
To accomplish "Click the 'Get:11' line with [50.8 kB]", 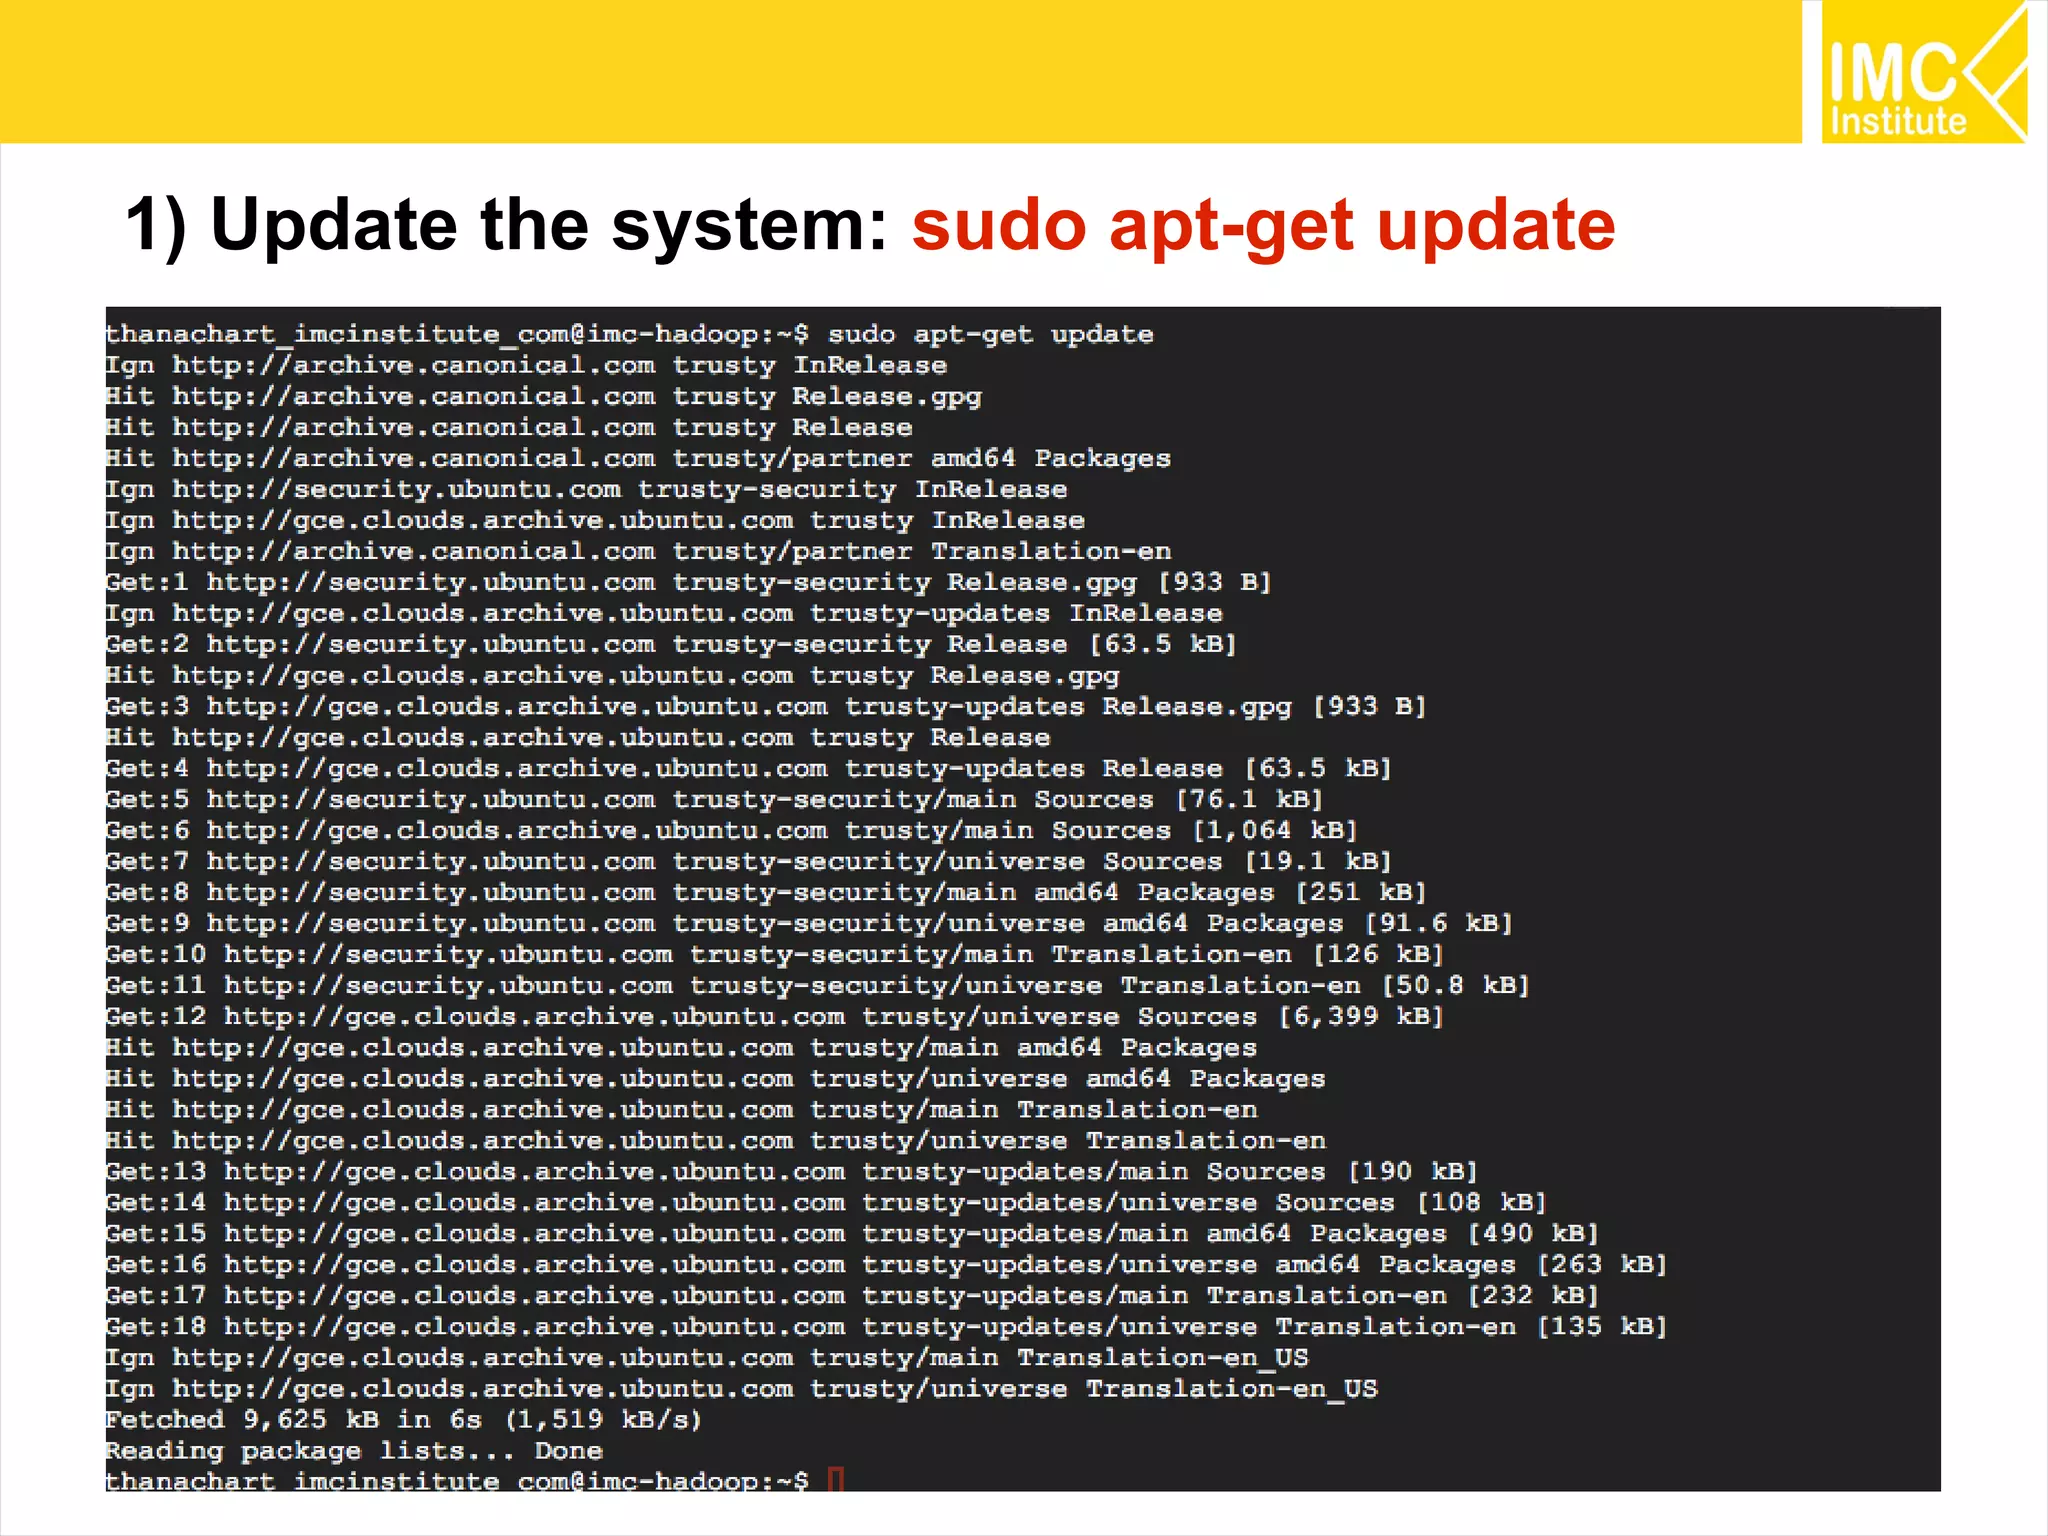I will (818, 985).
